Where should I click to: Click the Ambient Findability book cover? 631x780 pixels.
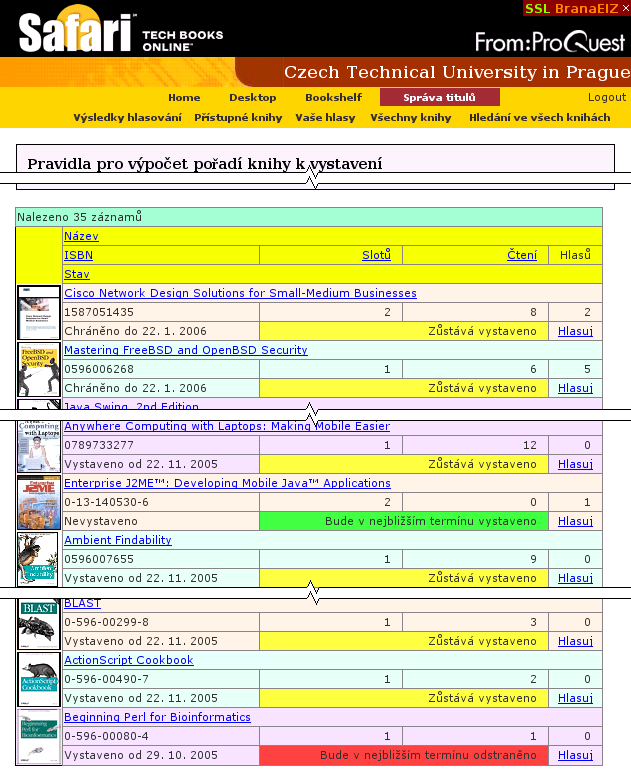coord(39,559)
